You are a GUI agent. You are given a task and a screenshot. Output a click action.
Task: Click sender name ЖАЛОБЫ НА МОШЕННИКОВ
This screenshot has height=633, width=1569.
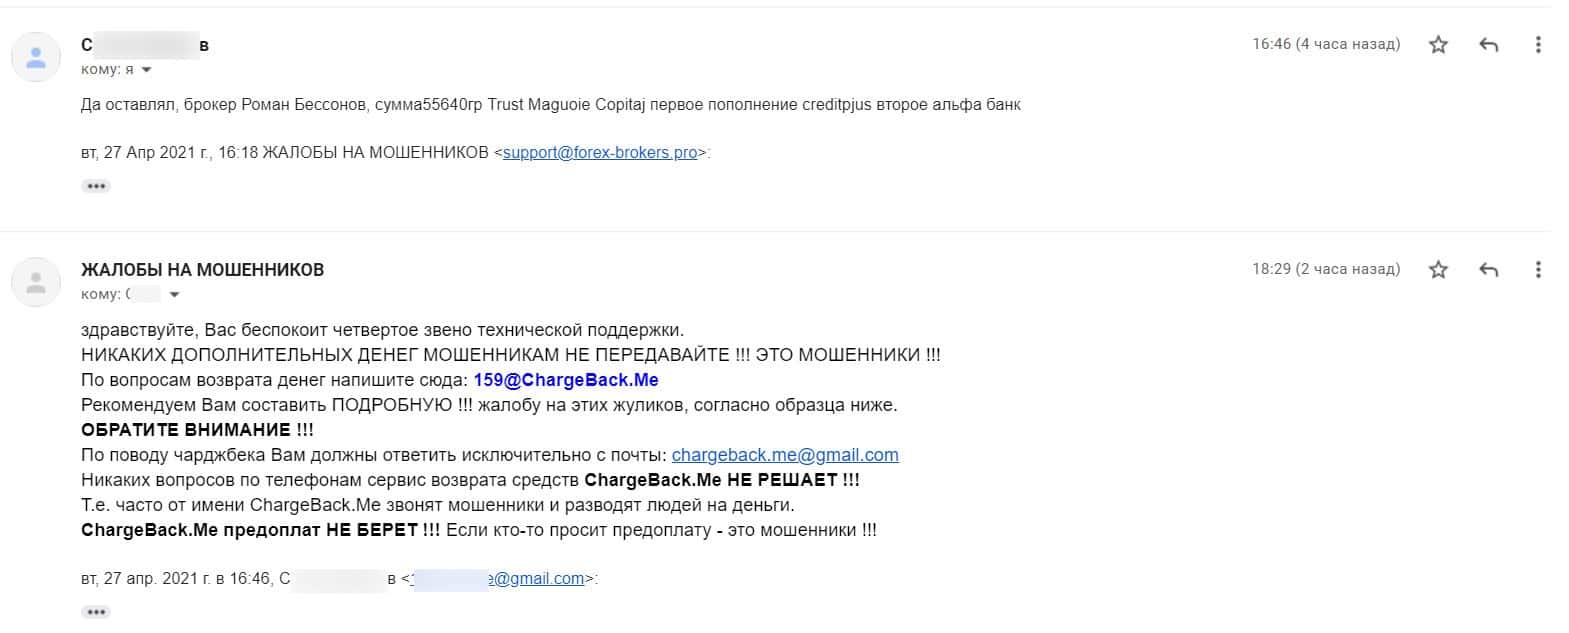[202, 270]
